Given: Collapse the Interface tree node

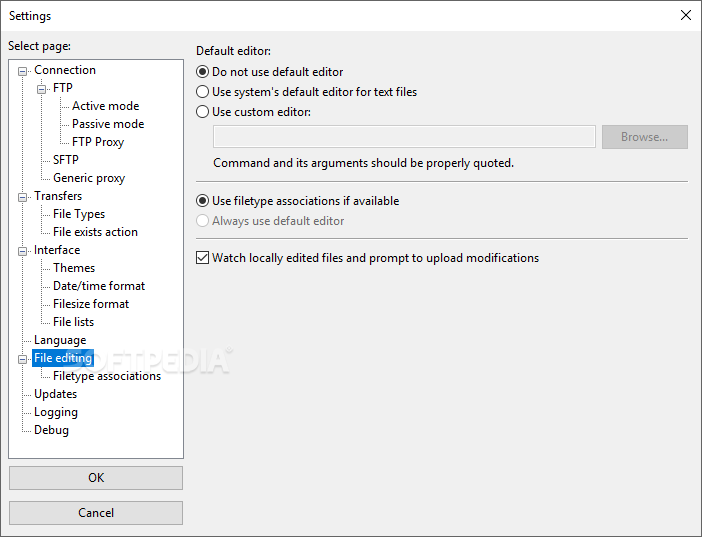Looking at the screenshot, I should pyautogui.click(x=22, y=251).
